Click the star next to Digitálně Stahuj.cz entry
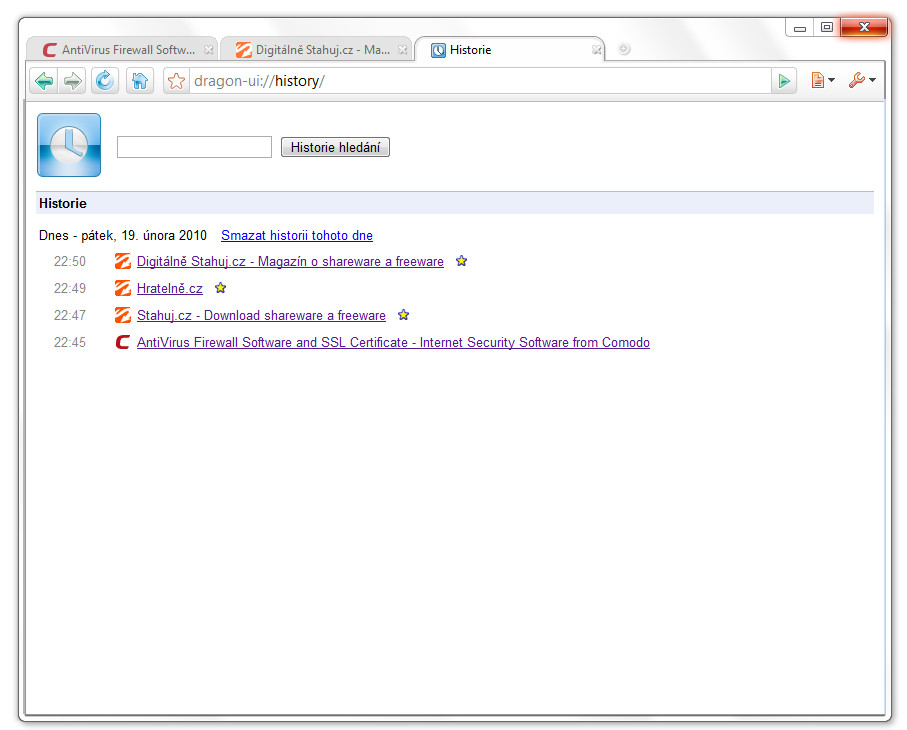Viewport: 907px width, 730px height. tap(461, 261)
